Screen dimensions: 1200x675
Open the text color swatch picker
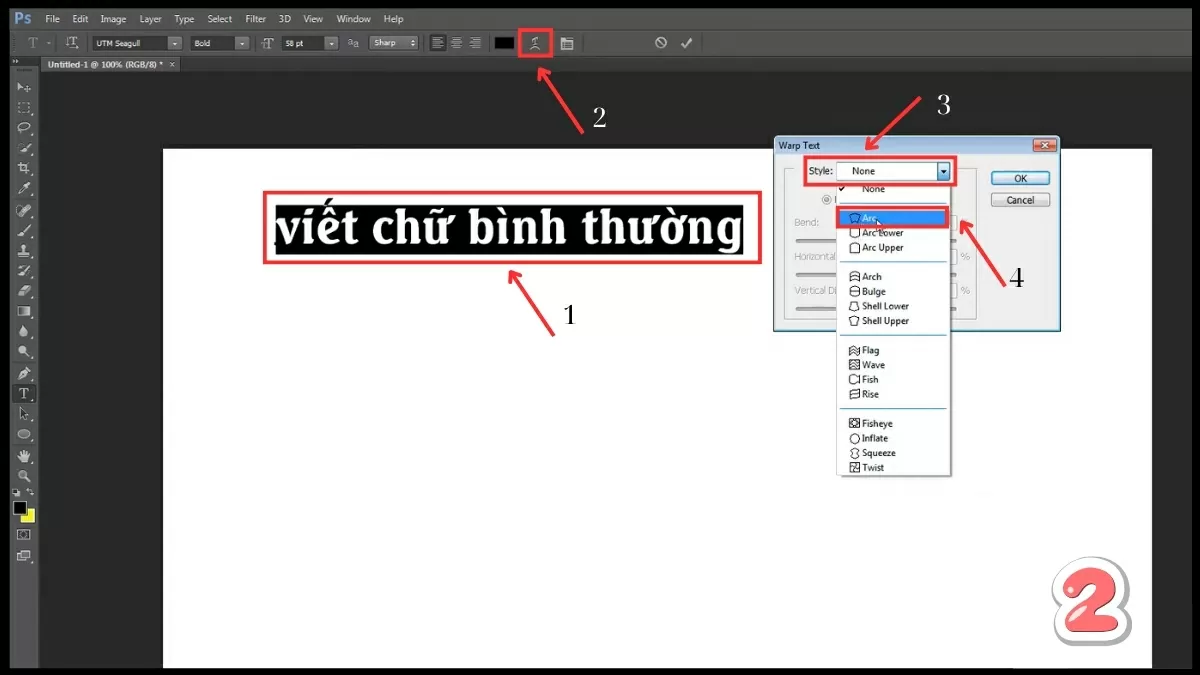click(x=502, y=42)
